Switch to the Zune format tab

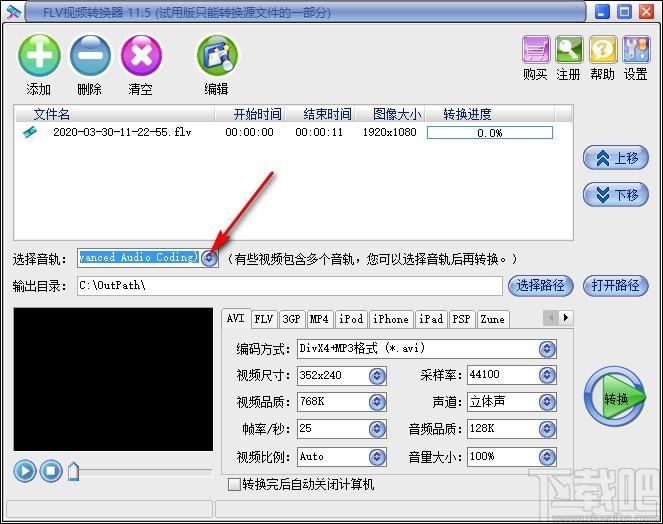(493, 319)
